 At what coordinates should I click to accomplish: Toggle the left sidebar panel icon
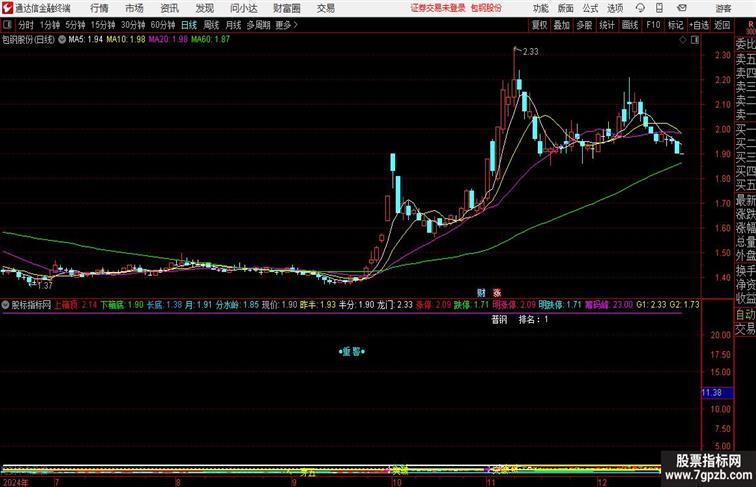[7, 25]
